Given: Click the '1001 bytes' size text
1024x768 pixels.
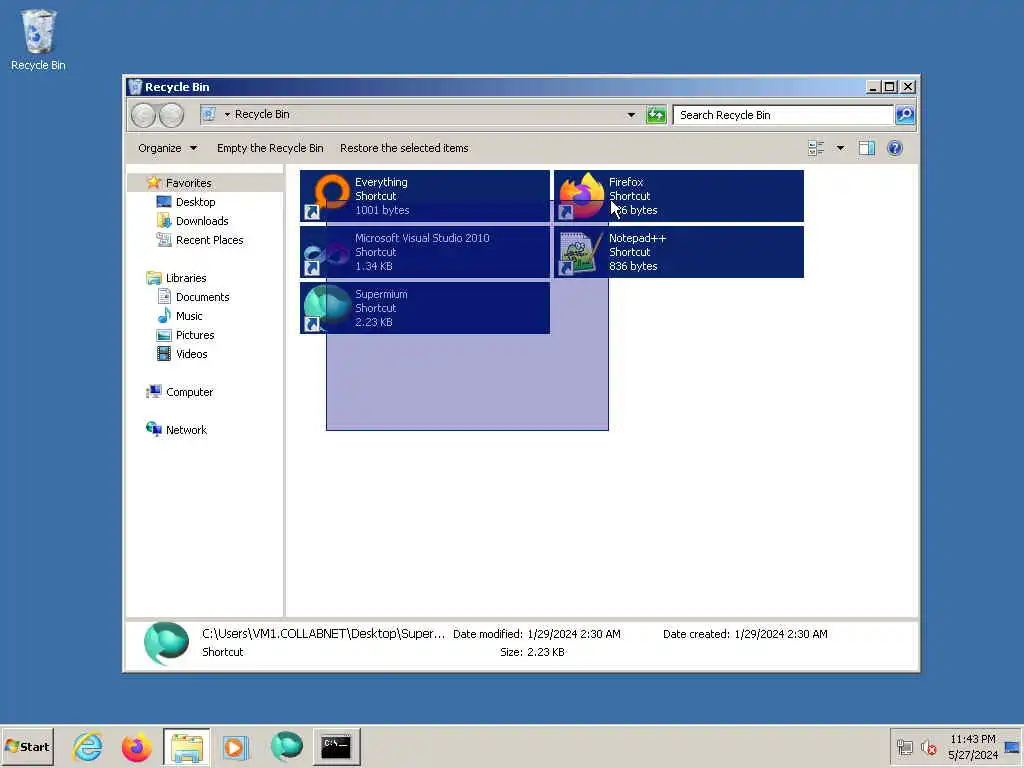Looking at the screenshot, I should [x=382, y=210].
